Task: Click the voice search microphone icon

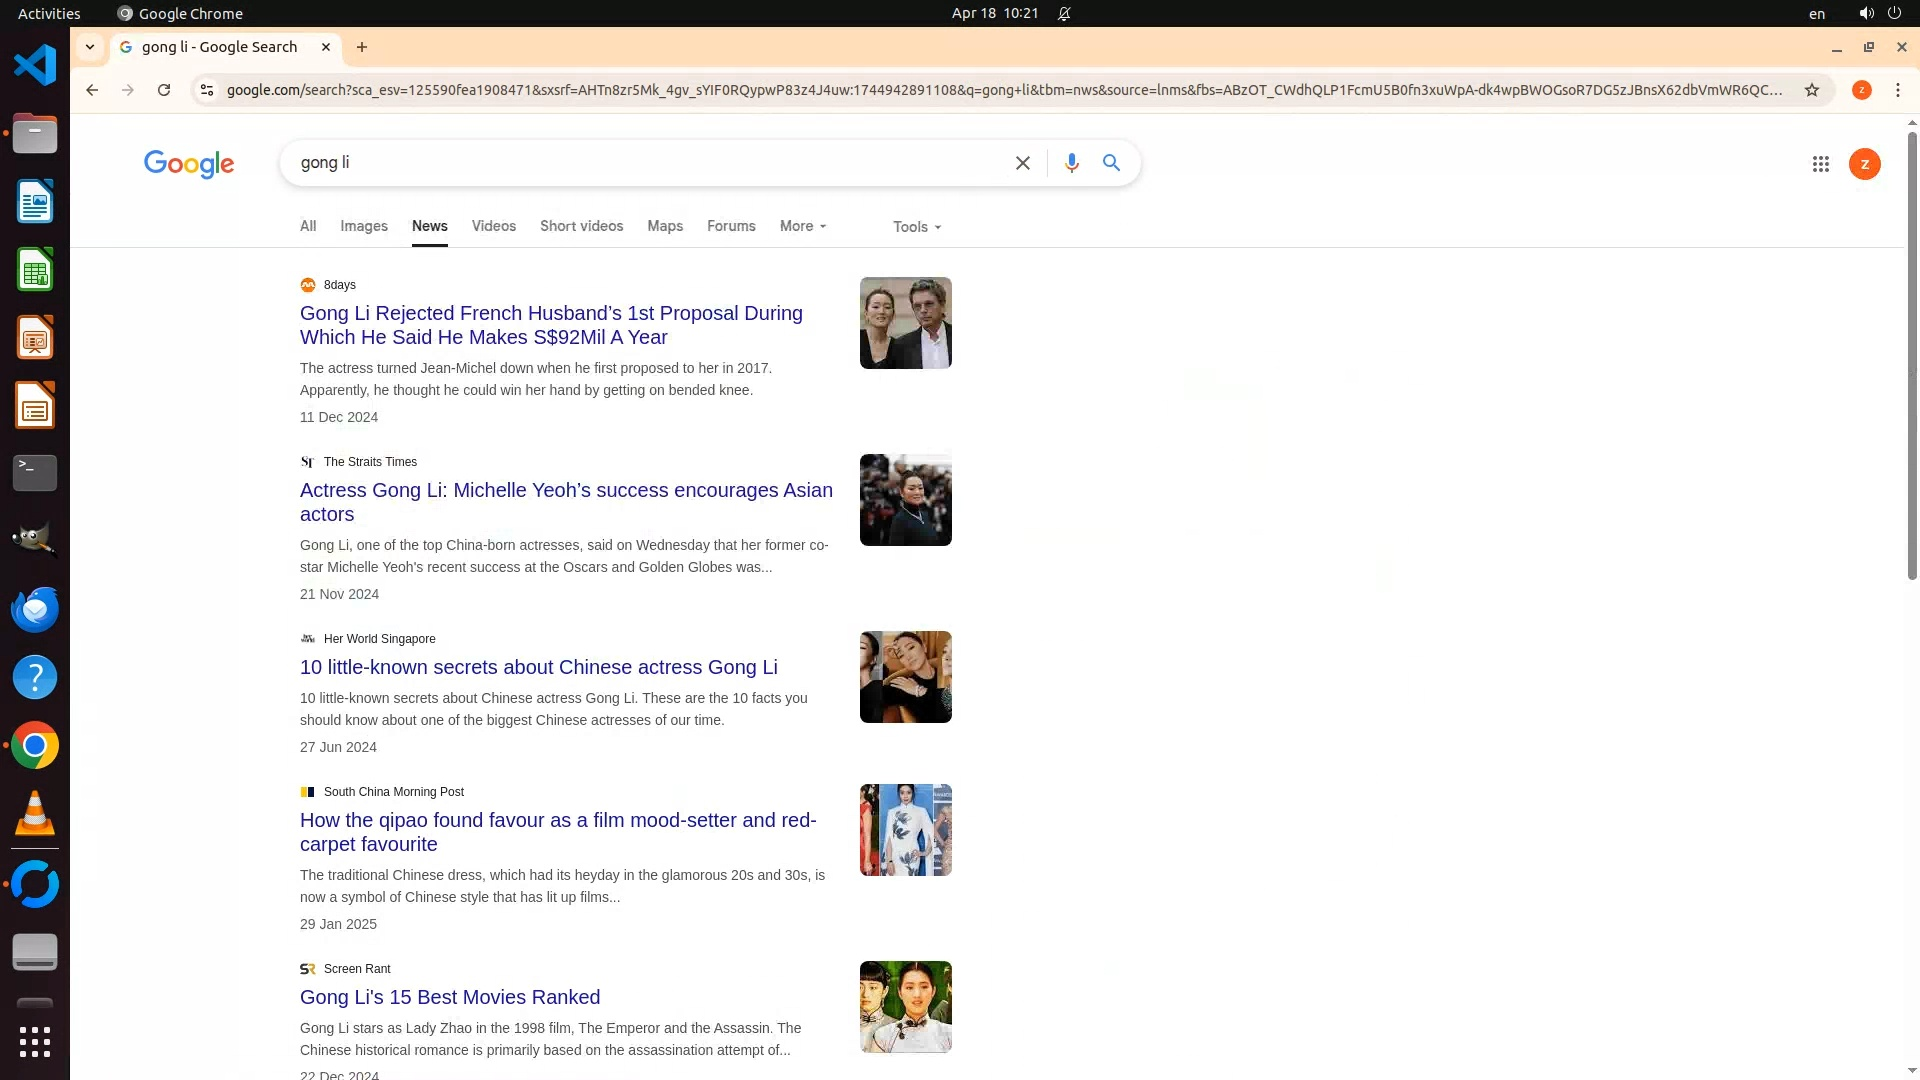Action: pyautogui.click(x=1071, y=163)
